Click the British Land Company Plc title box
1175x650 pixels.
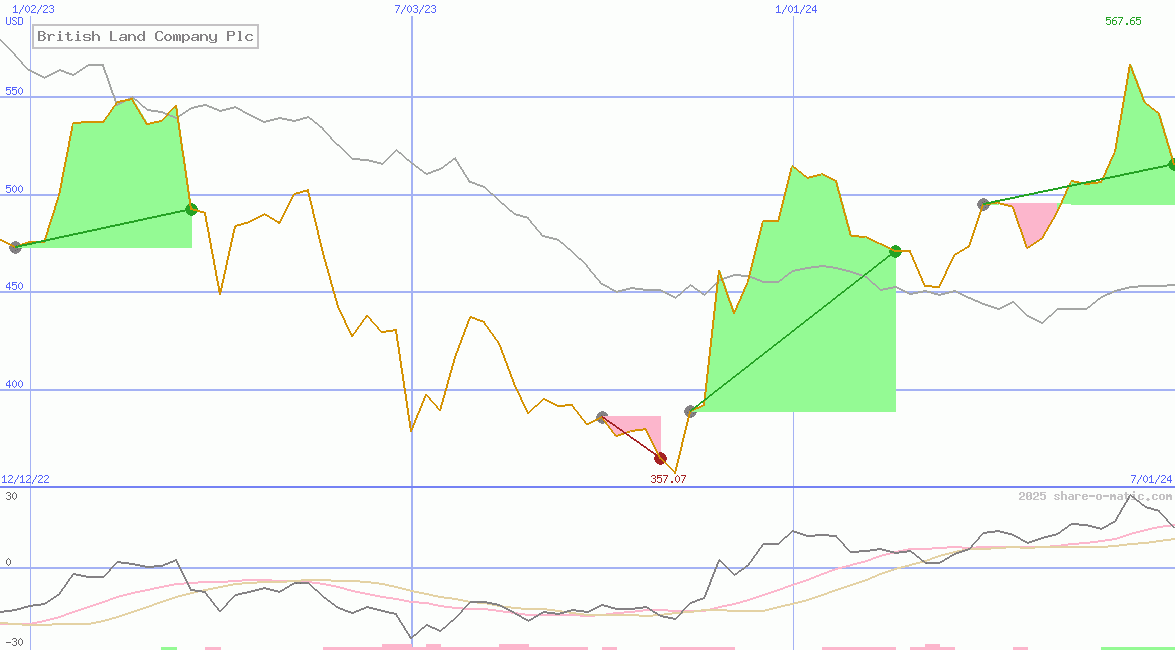click(145, 37)
